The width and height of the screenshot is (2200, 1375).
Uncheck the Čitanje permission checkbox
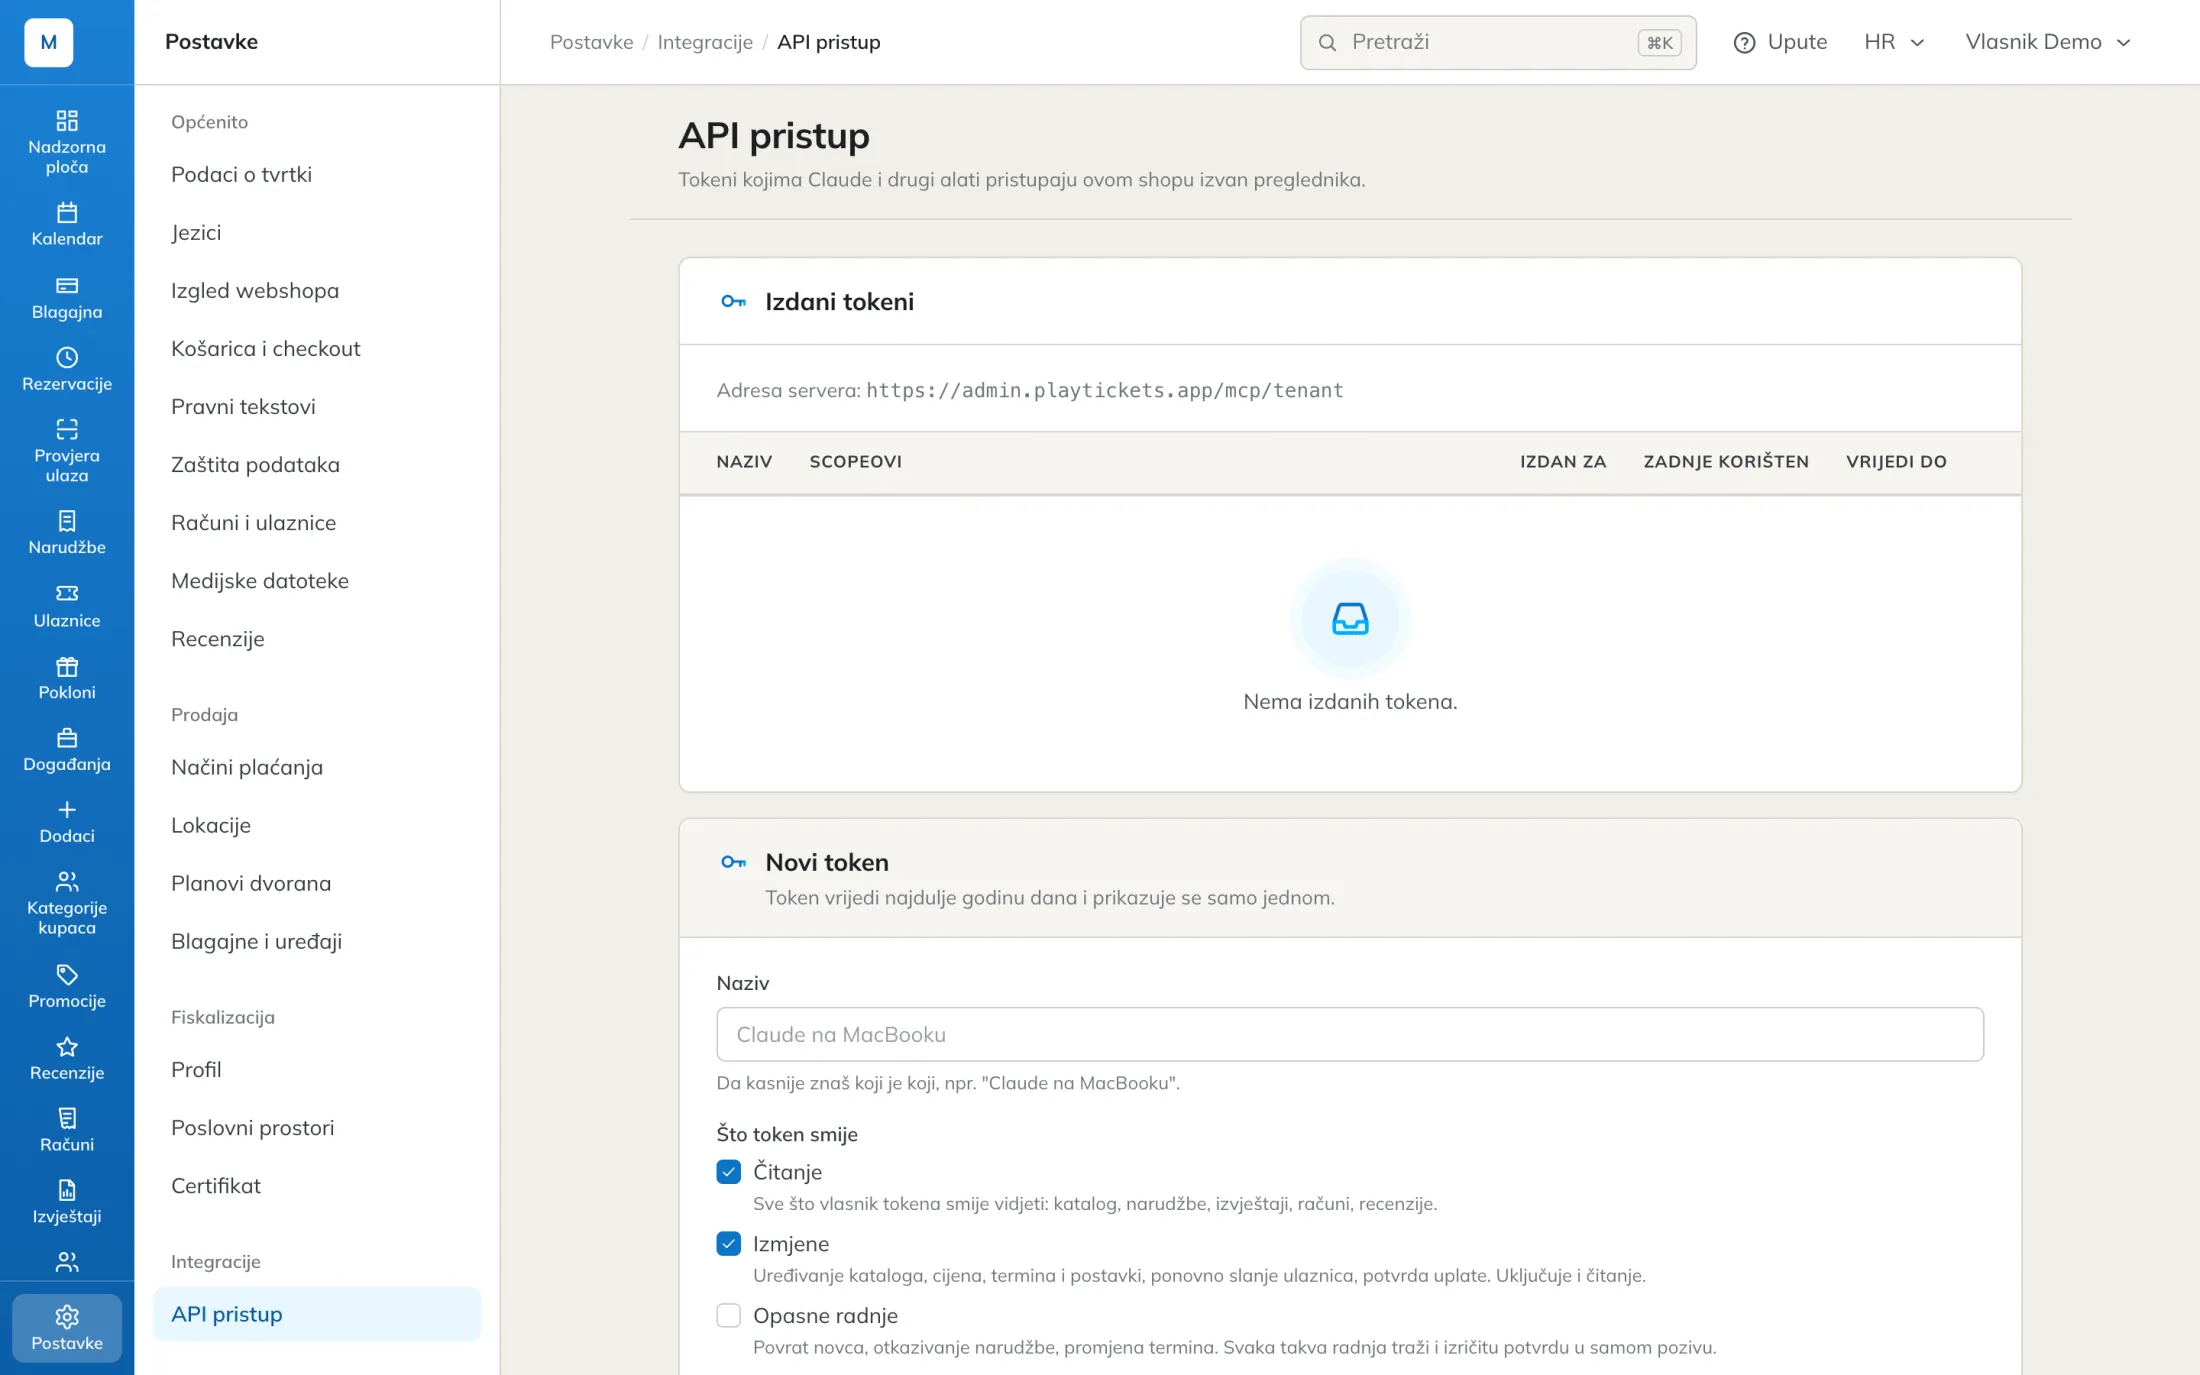(728, 1172)
